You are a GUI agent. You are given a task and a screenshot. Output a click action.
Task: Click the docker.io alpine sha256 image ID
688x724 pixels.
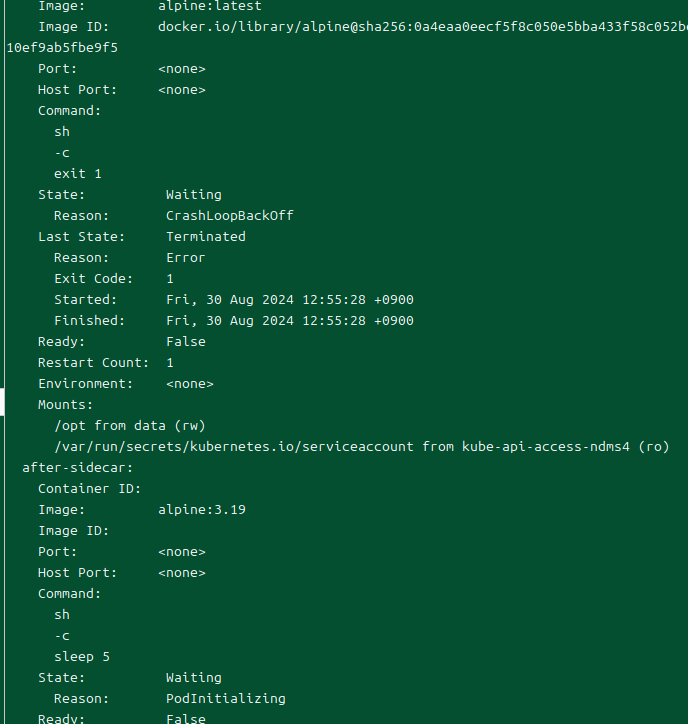[422, 27]
